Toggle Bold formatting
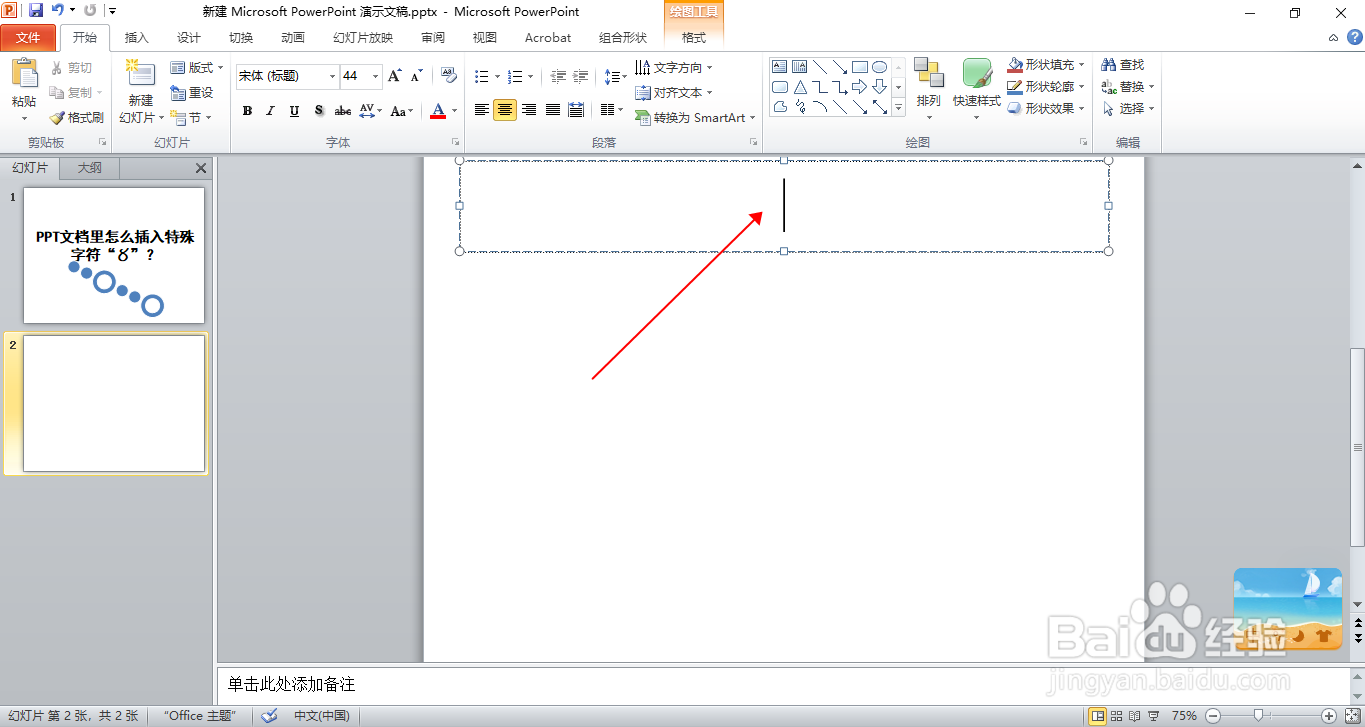The image size is (1365, 727). tap(247, 111)
